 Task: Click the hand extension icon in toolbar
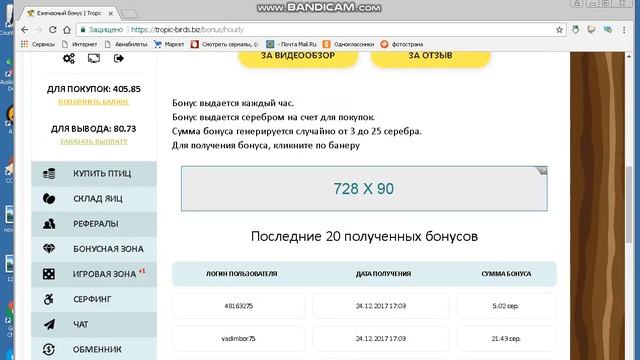576,29
